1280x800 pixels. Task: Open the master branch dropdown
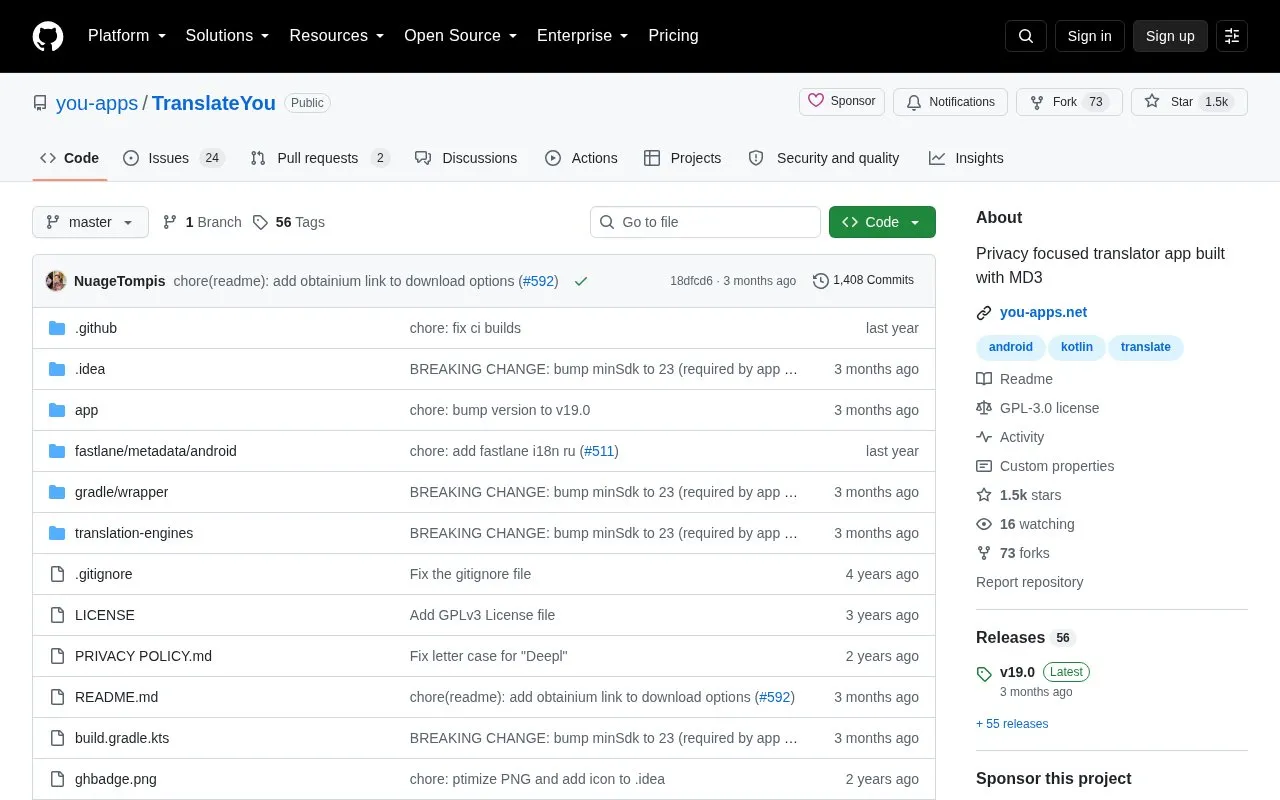point(90,222)
